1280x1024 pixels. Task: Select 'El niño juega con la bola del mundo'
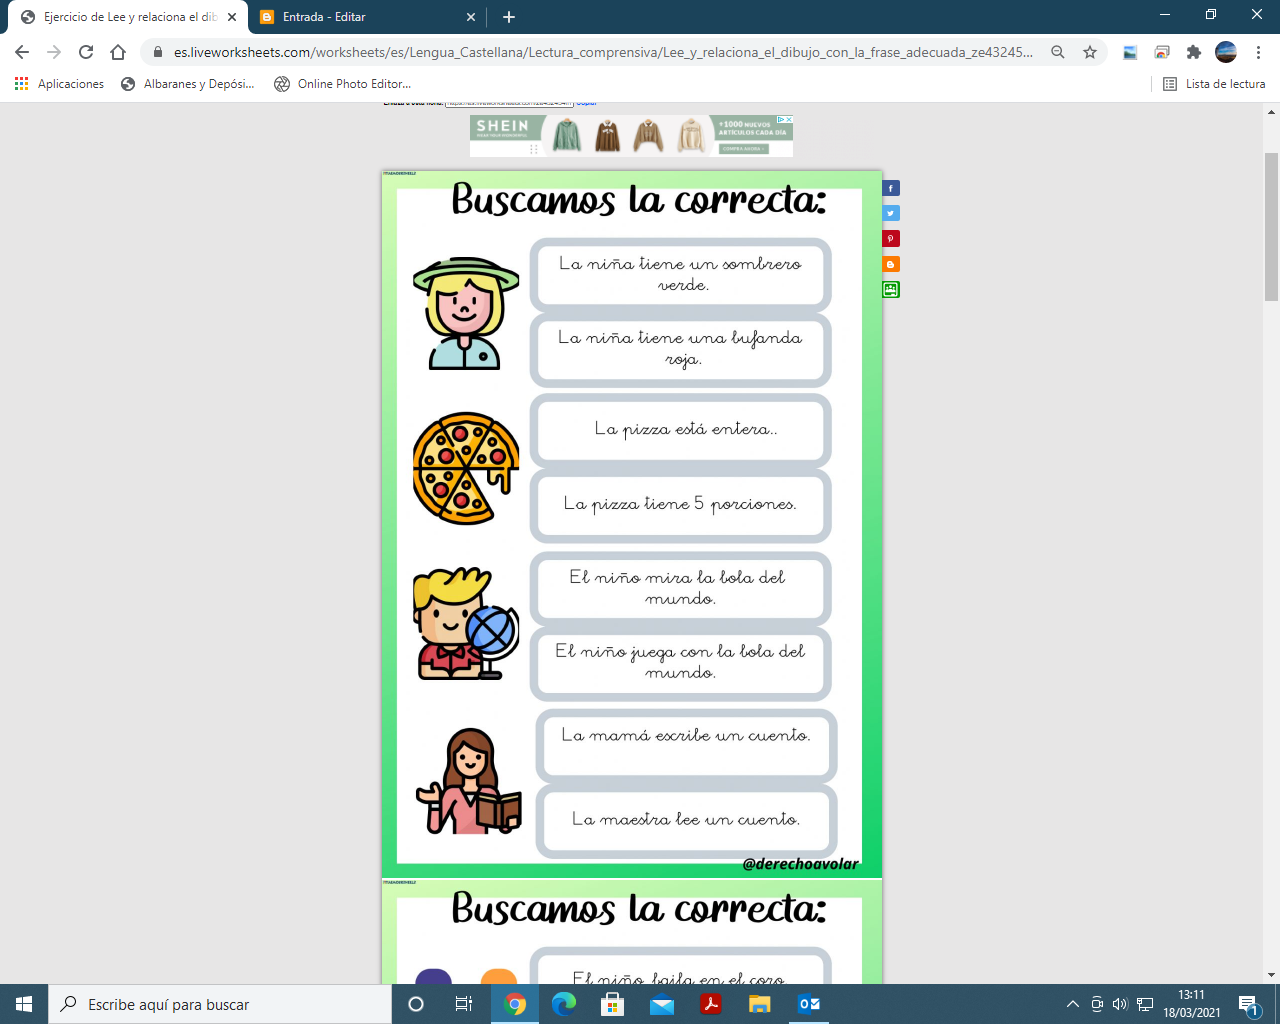(680, 663)
